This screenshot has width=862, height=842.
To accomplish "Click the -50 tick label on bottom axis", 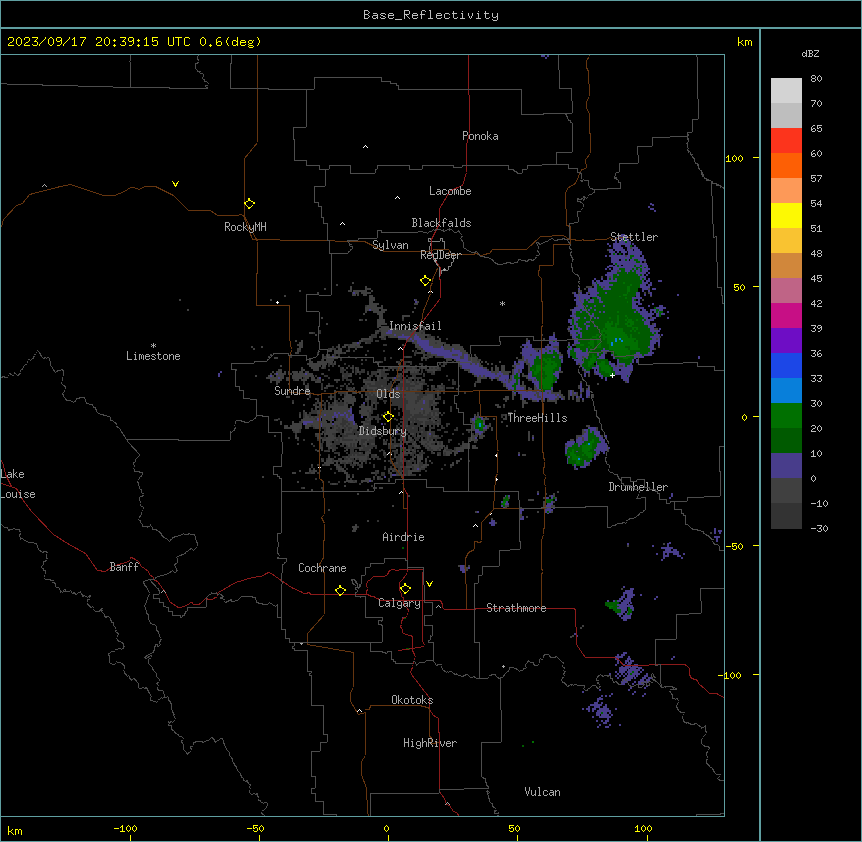I will point(255,828).
